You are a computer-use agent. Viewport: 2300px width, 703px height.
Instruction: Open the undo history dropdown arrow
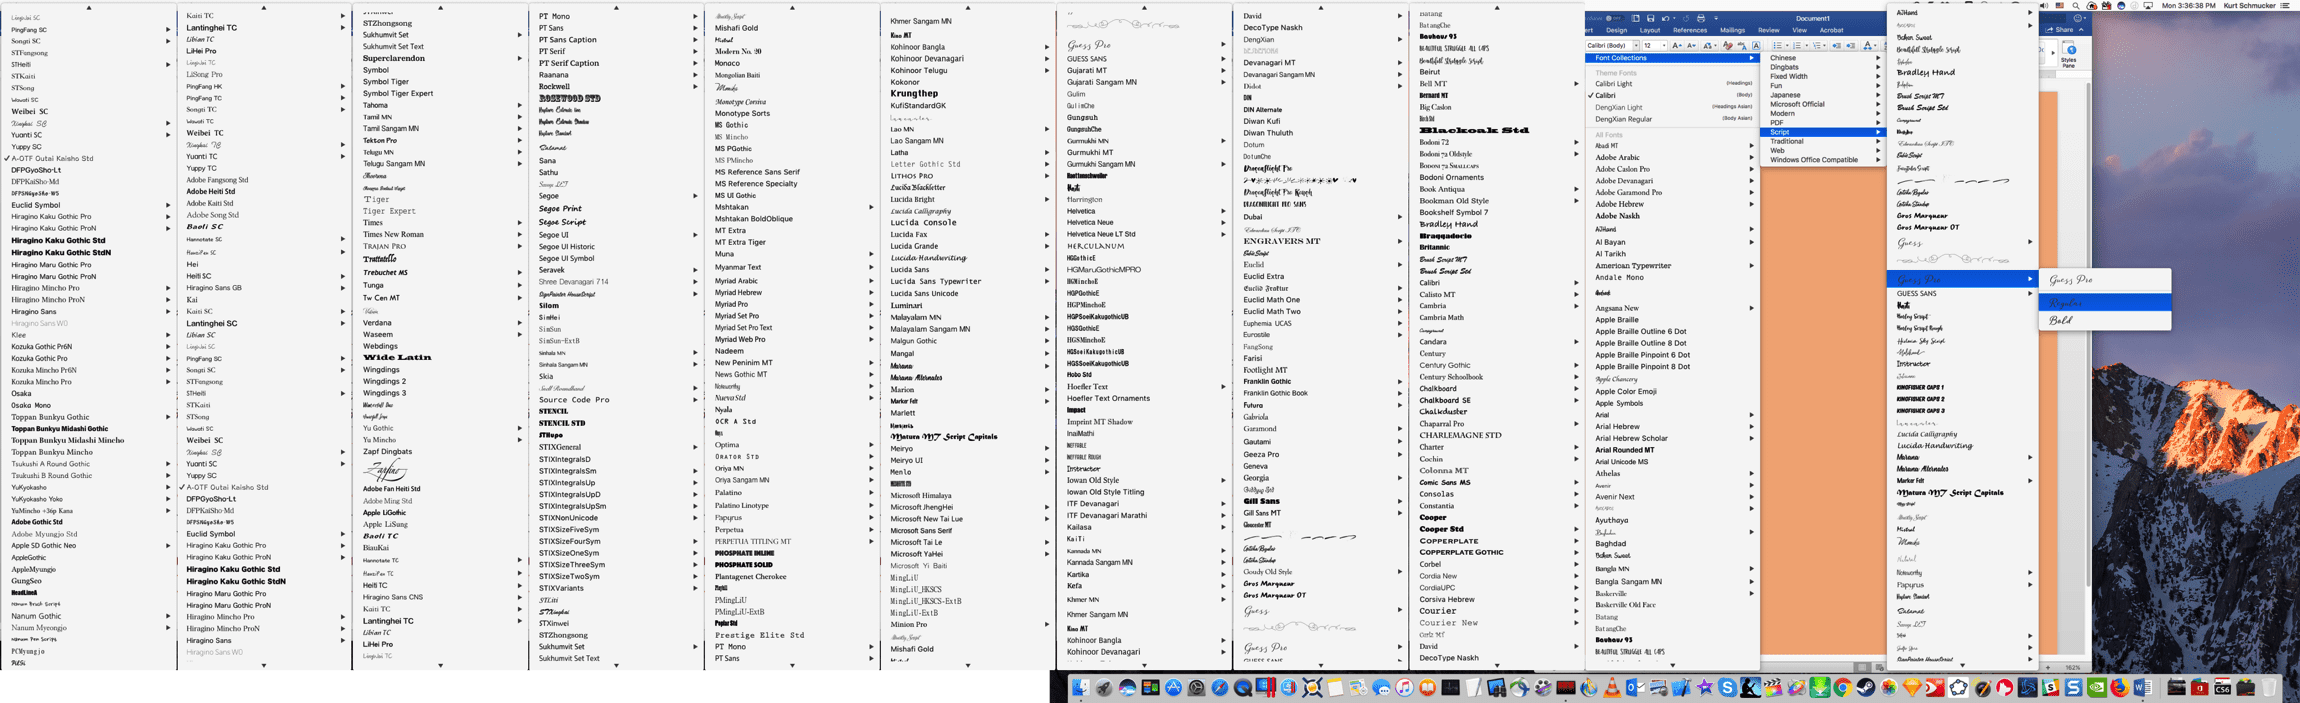(1674, 18)
